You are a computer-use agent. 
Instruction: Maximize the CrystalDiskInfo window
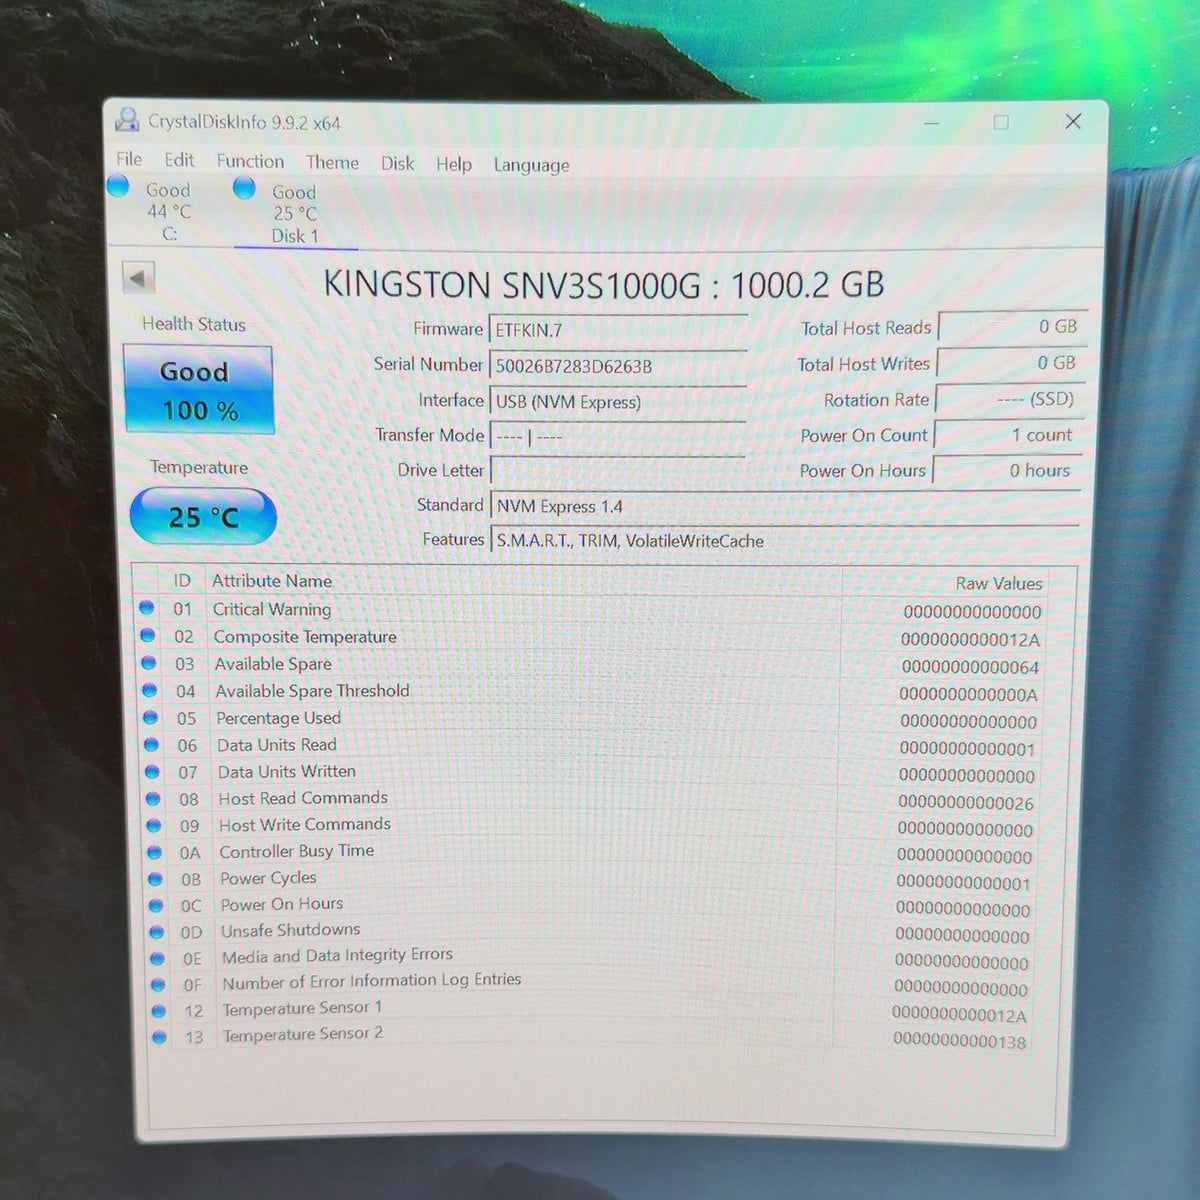coord(1001,122)
